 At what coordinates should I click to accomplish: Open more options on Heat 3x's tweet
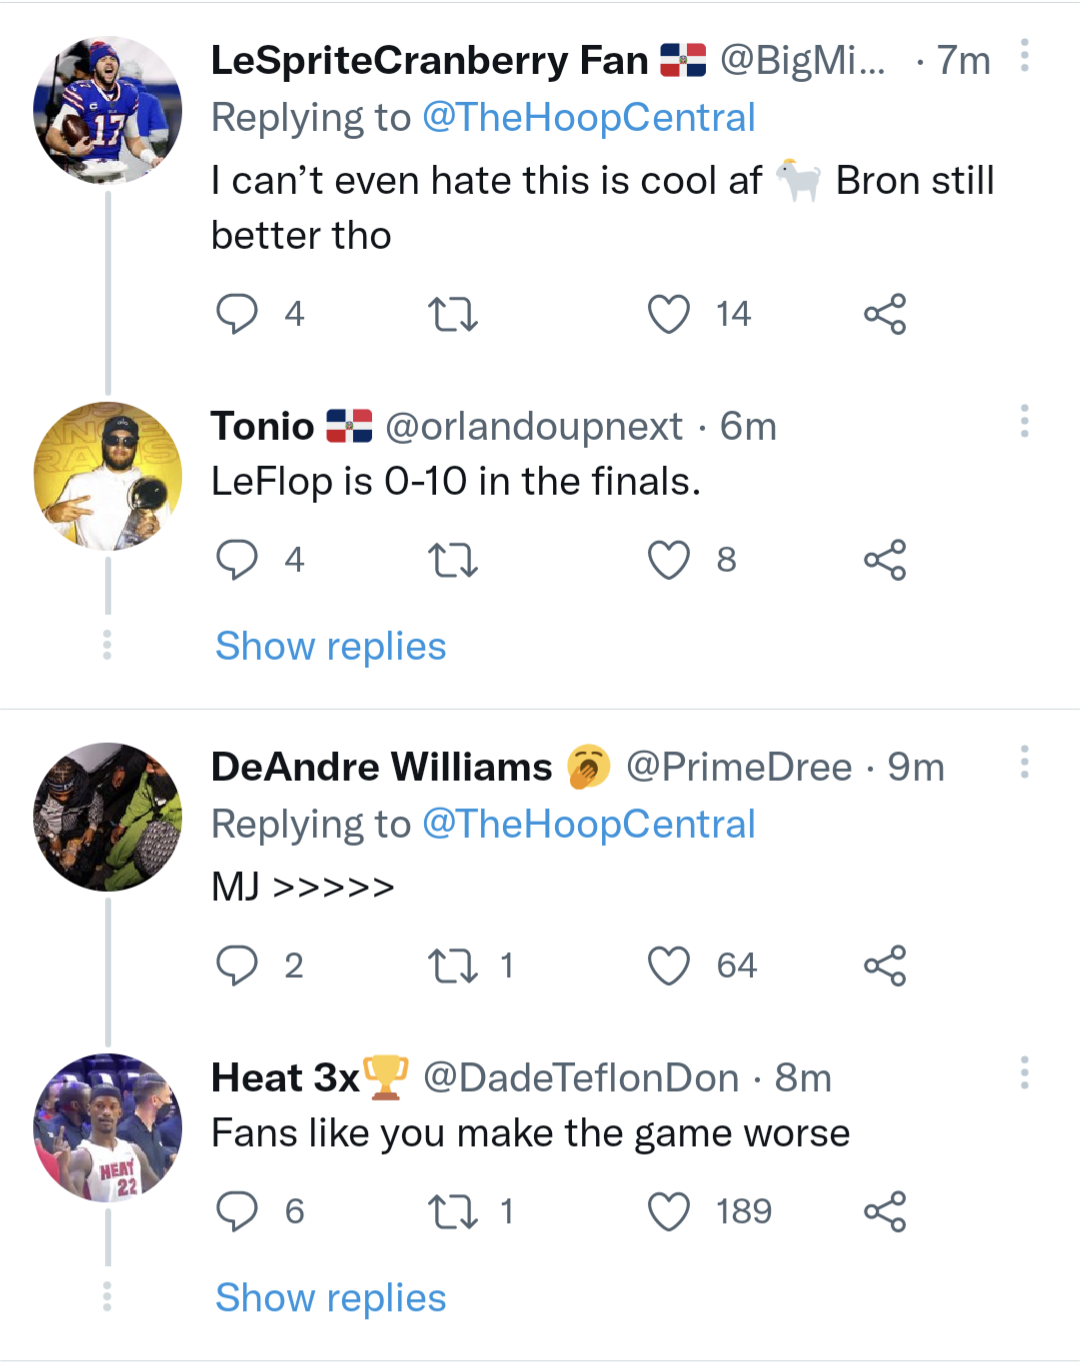click(1024, 1073)
